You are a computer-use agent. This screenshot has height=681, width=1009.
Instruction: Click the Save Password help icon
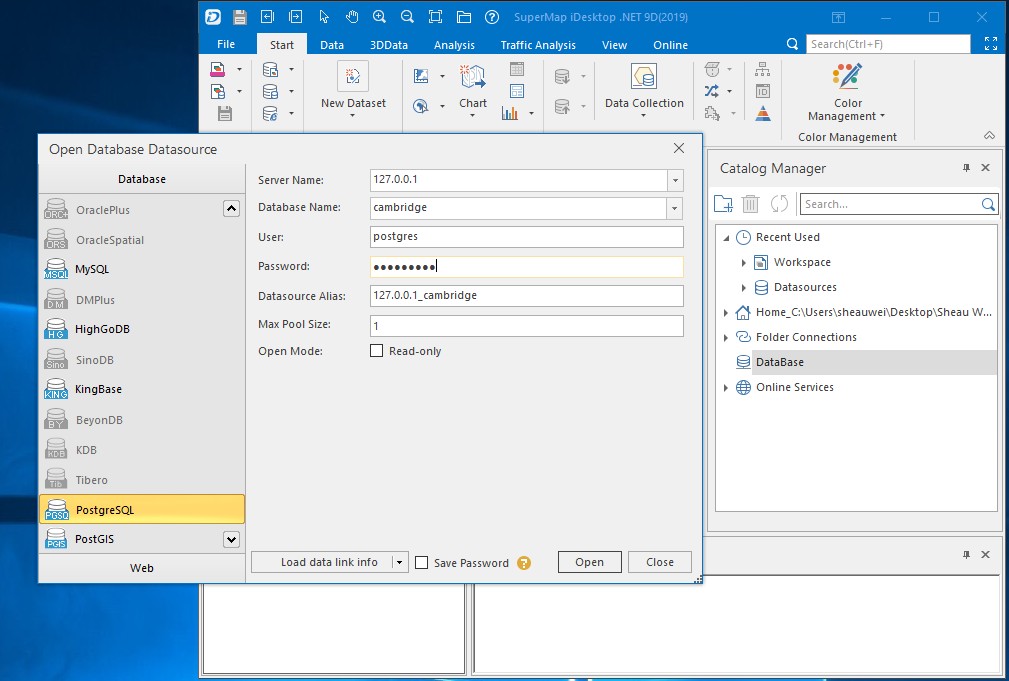[524, 563]
